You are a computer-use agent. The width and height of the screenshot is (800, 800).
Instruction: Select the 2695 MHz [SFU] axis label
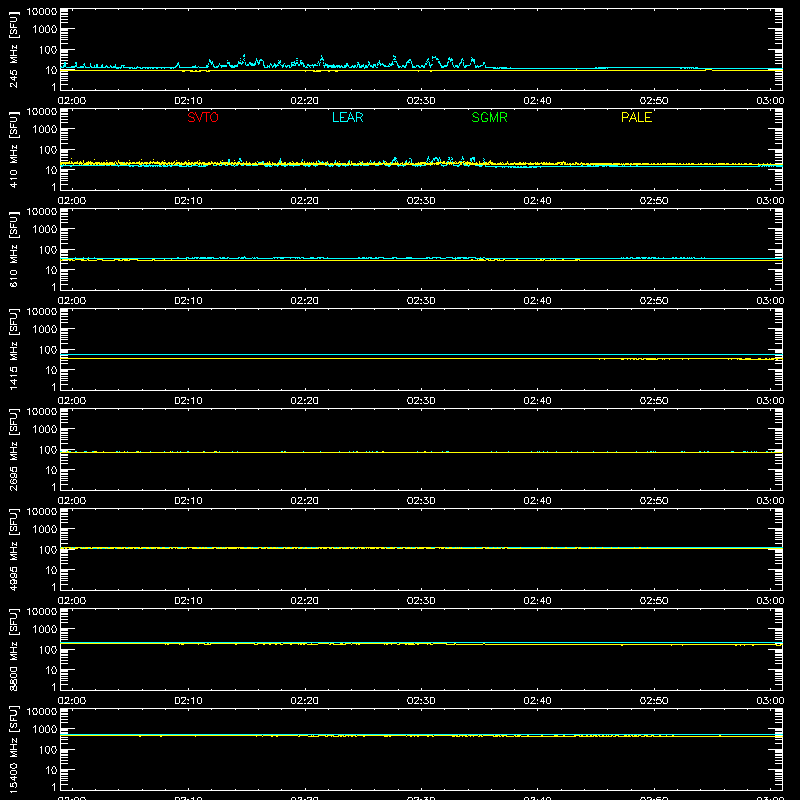point(14,449)
